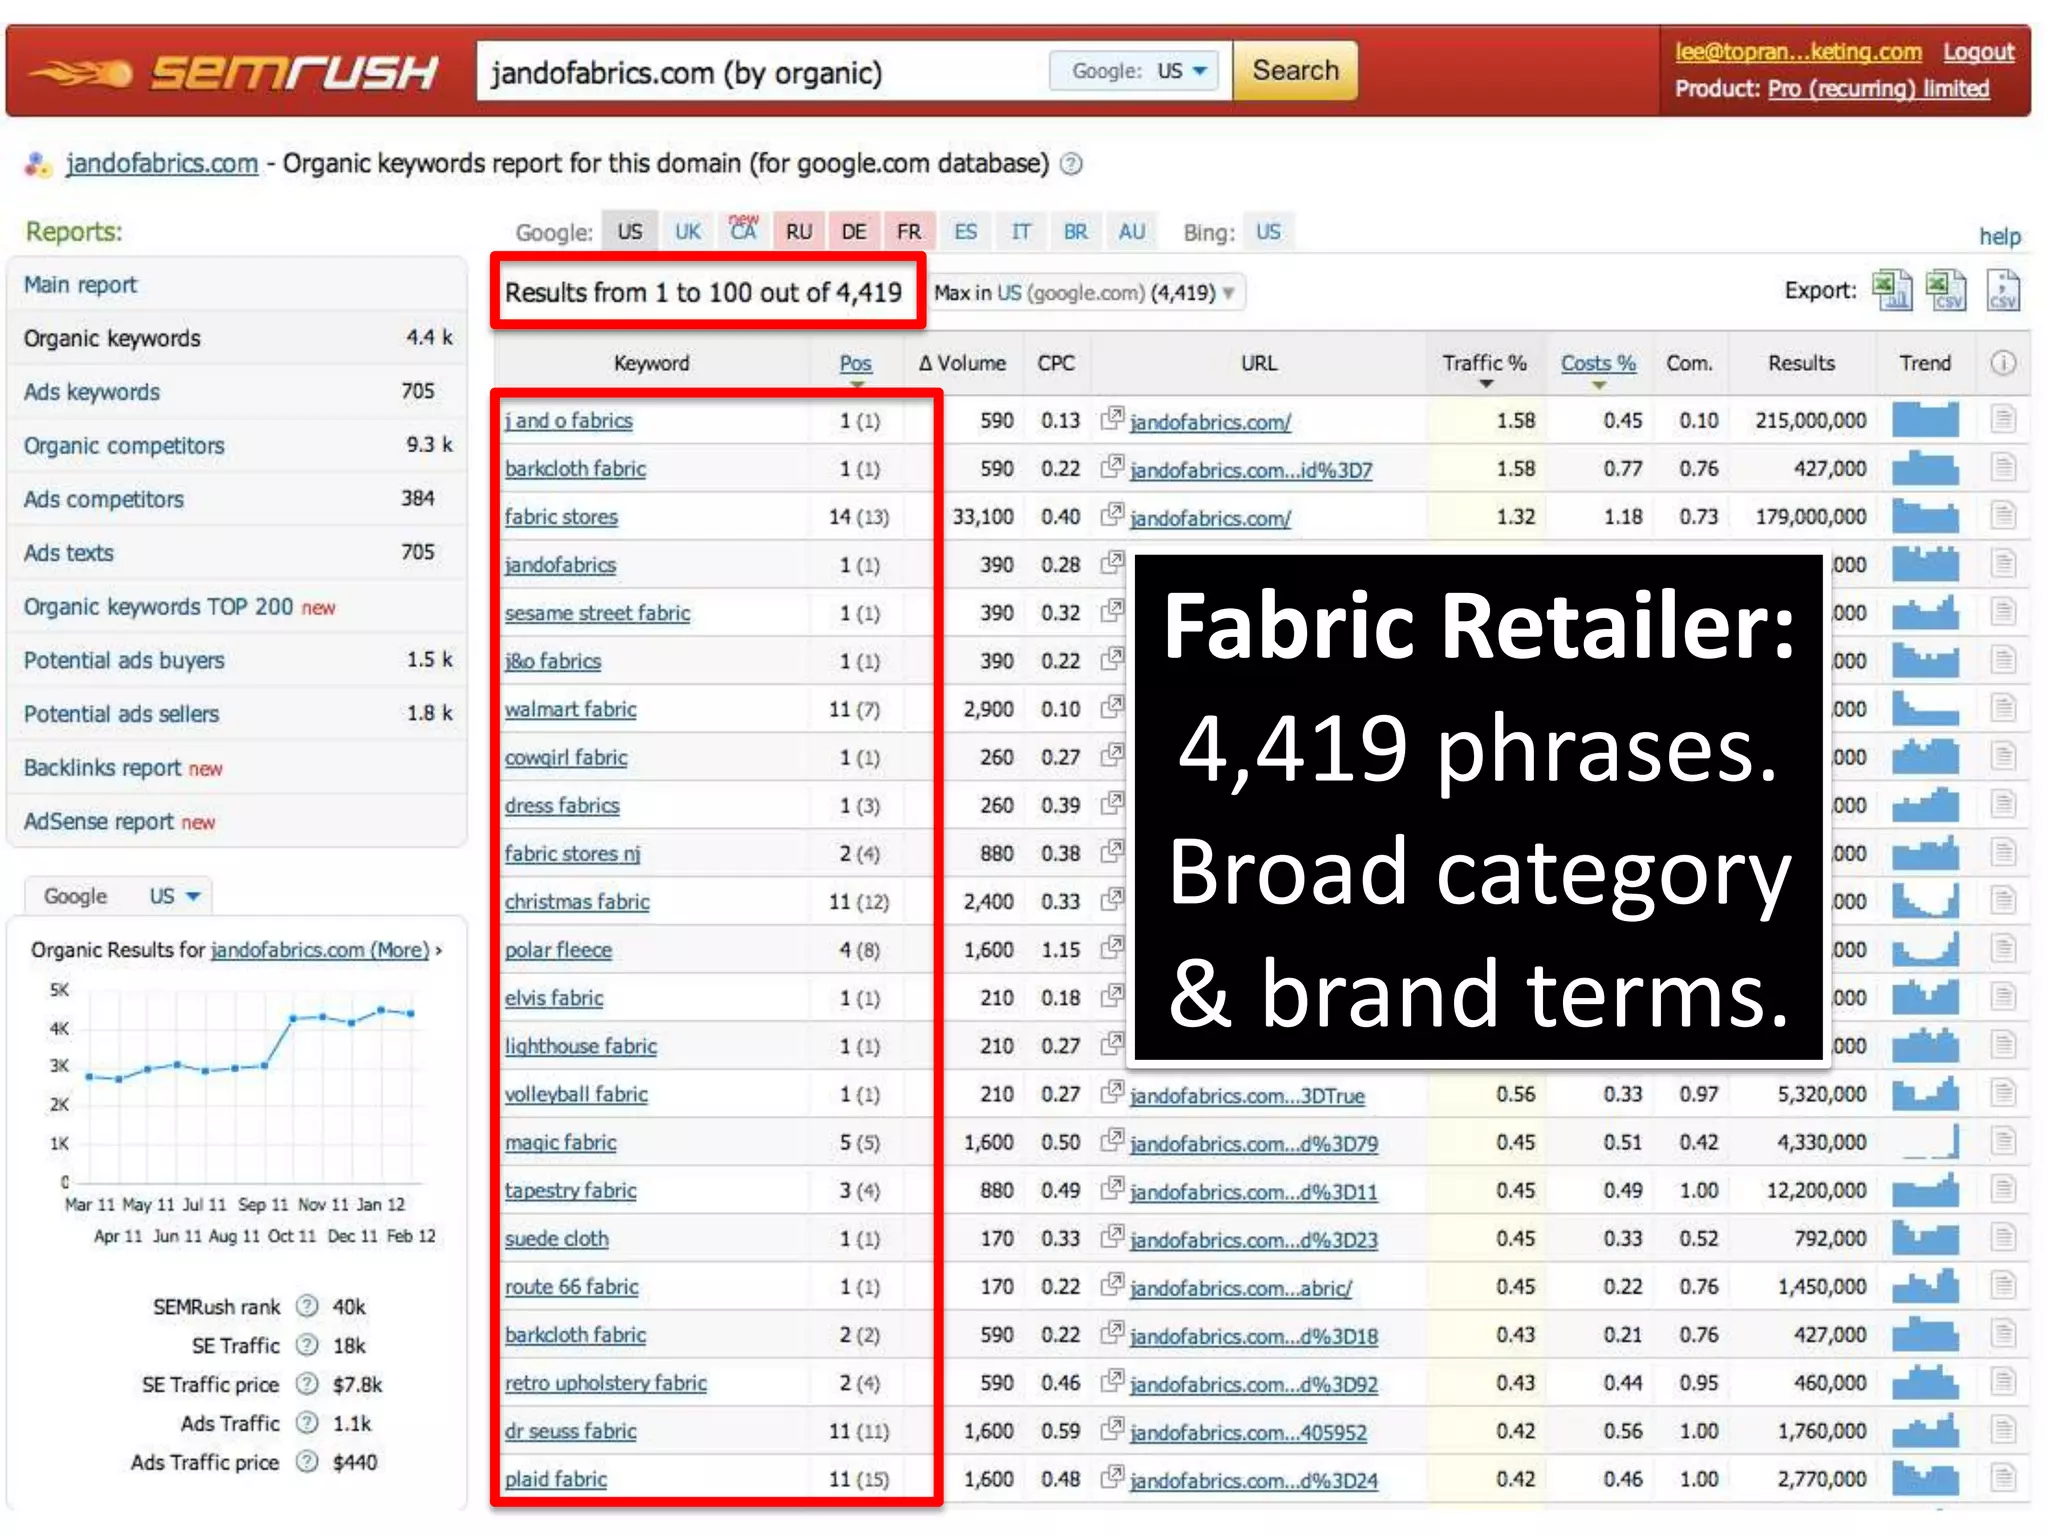2048x1536 pixels.
Task: Open external link icon for barkcloth fabric id%3D7 URL
Action: pos(1112,467)
